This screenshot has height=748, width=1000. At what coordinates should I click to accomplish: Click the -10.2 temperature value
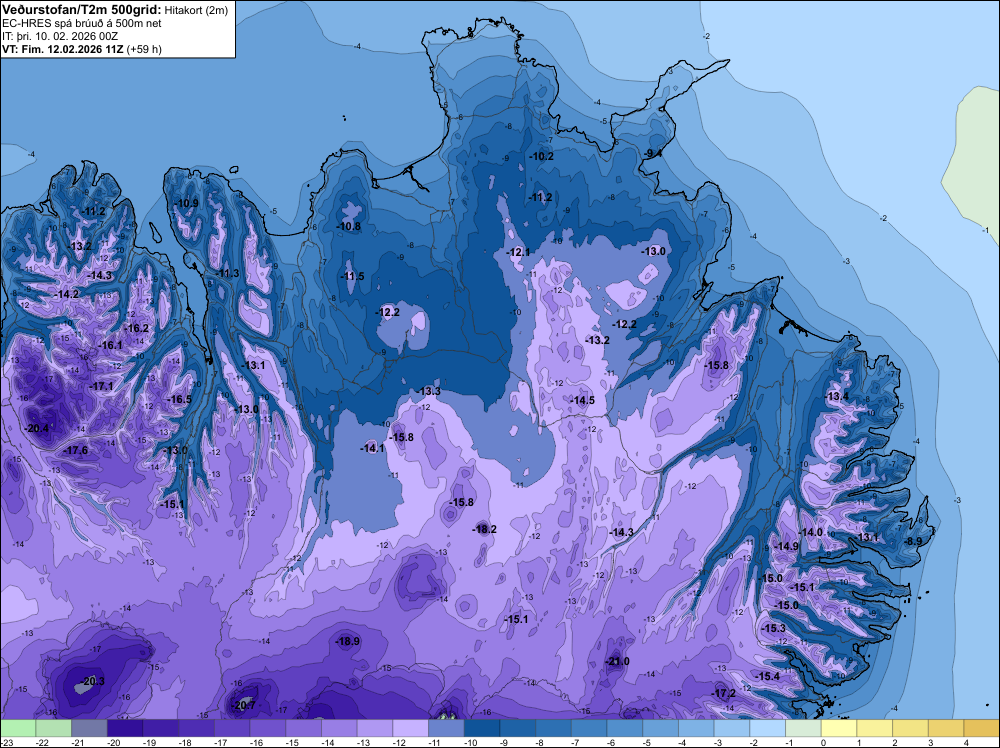click(541, 157)
